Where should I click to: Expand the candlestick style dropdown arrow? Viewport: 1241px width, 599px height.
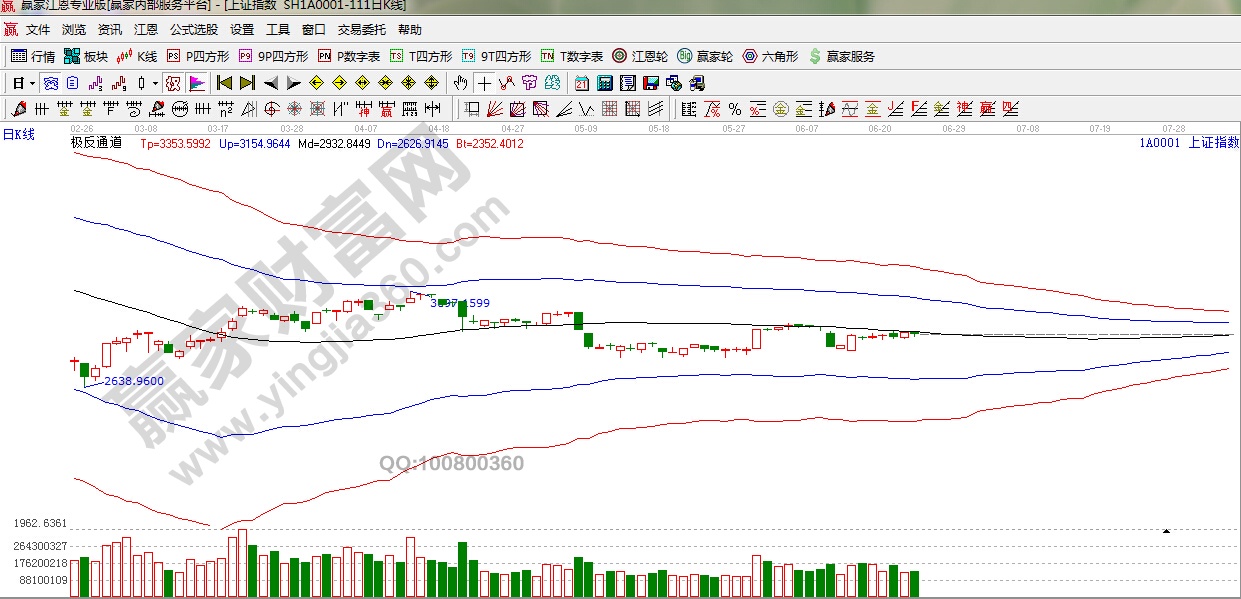point(155,83)
